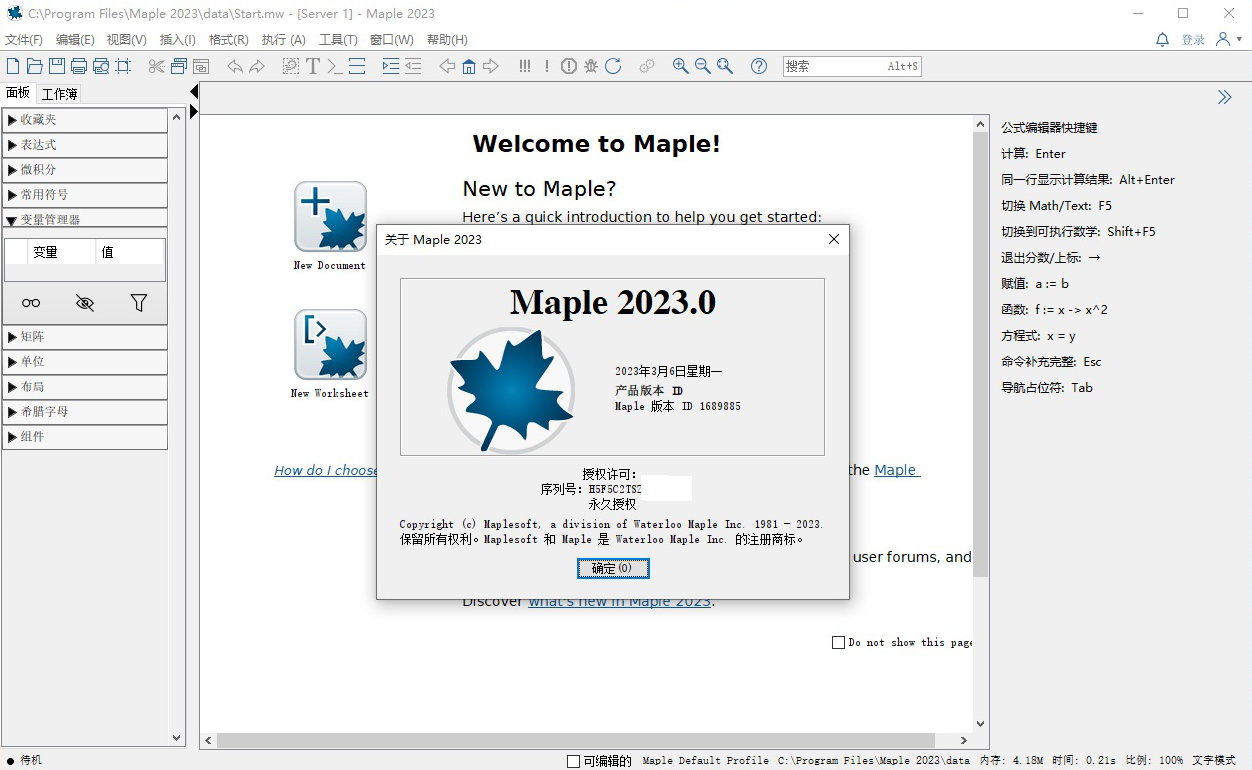Click the help question mark toolbar icon
This screenshot has height=770, width=1252.
(759, 66)
